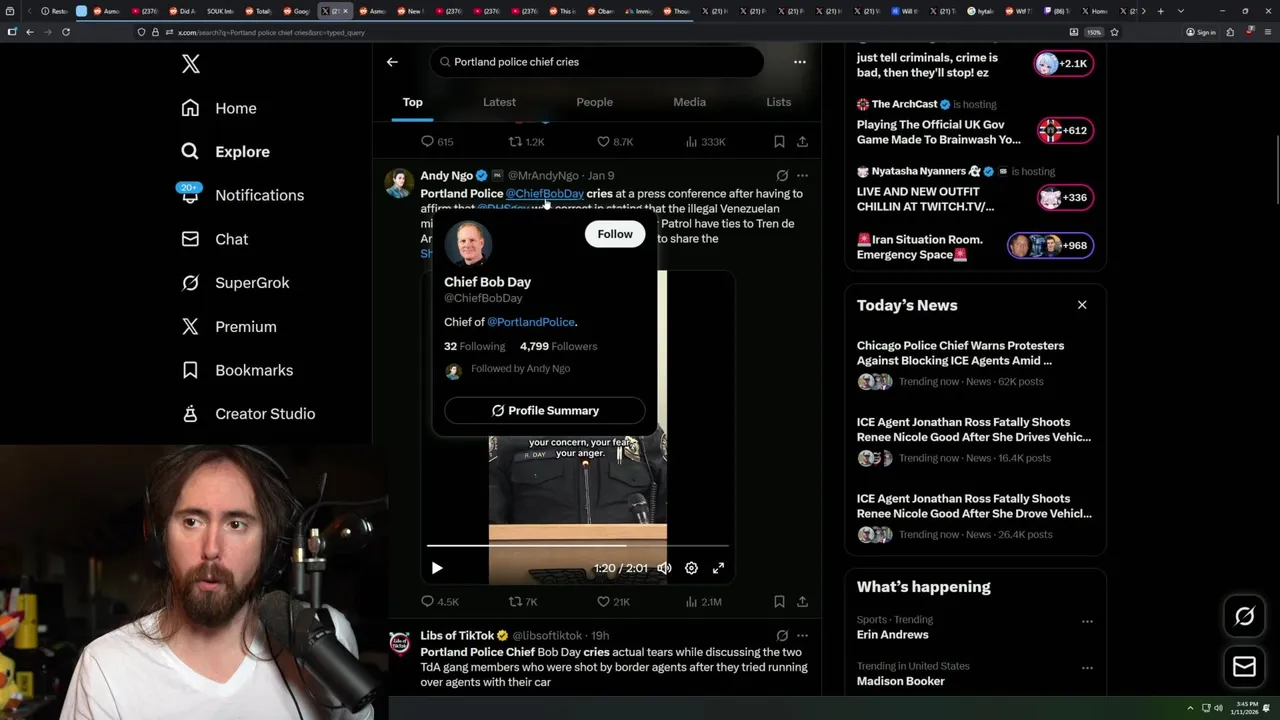Play the video
1280x720 pixels.
437,568
